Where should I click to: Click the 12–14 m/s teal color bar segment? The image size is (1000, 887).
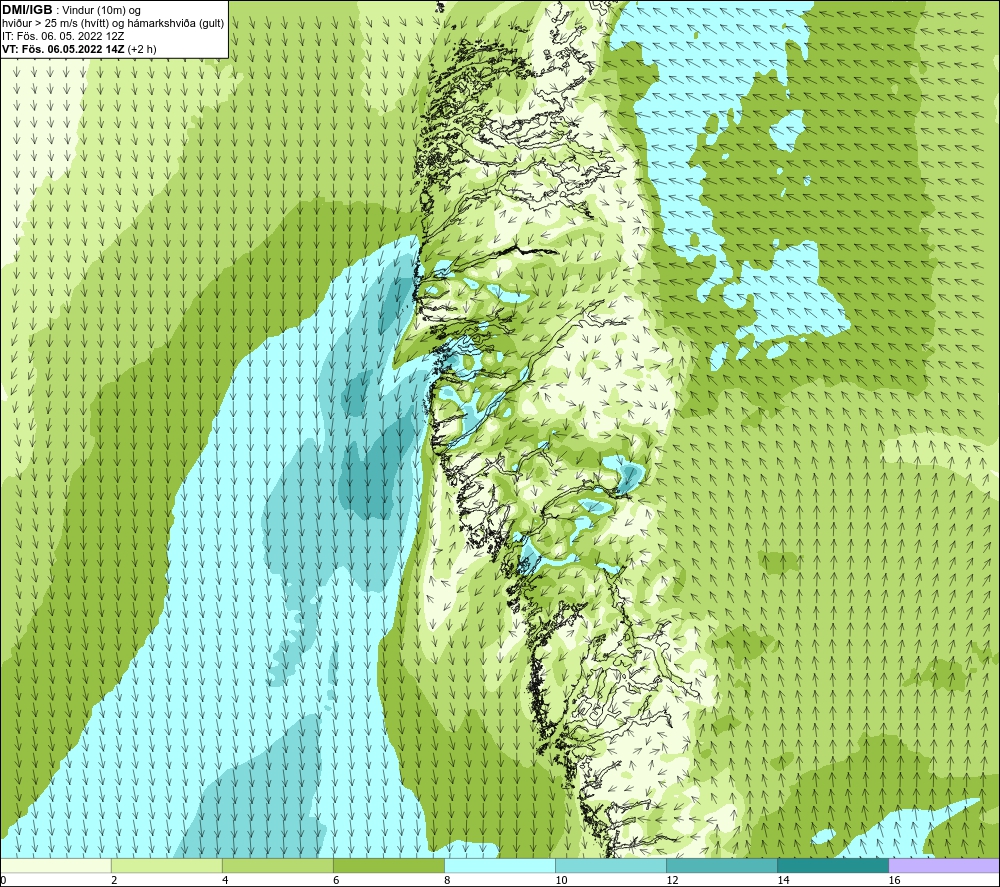point(722,865)
